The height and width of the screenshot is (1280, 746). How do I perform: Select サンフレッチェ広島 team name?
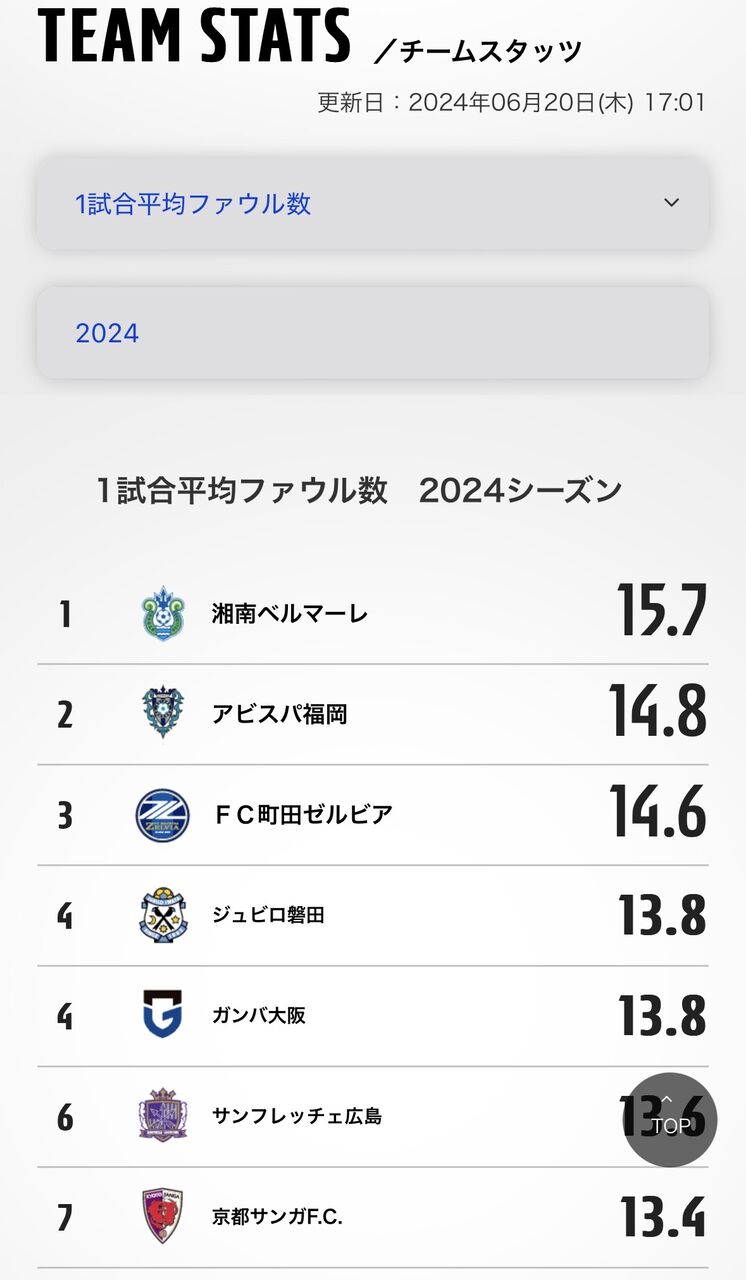[x=297, y=1116]
